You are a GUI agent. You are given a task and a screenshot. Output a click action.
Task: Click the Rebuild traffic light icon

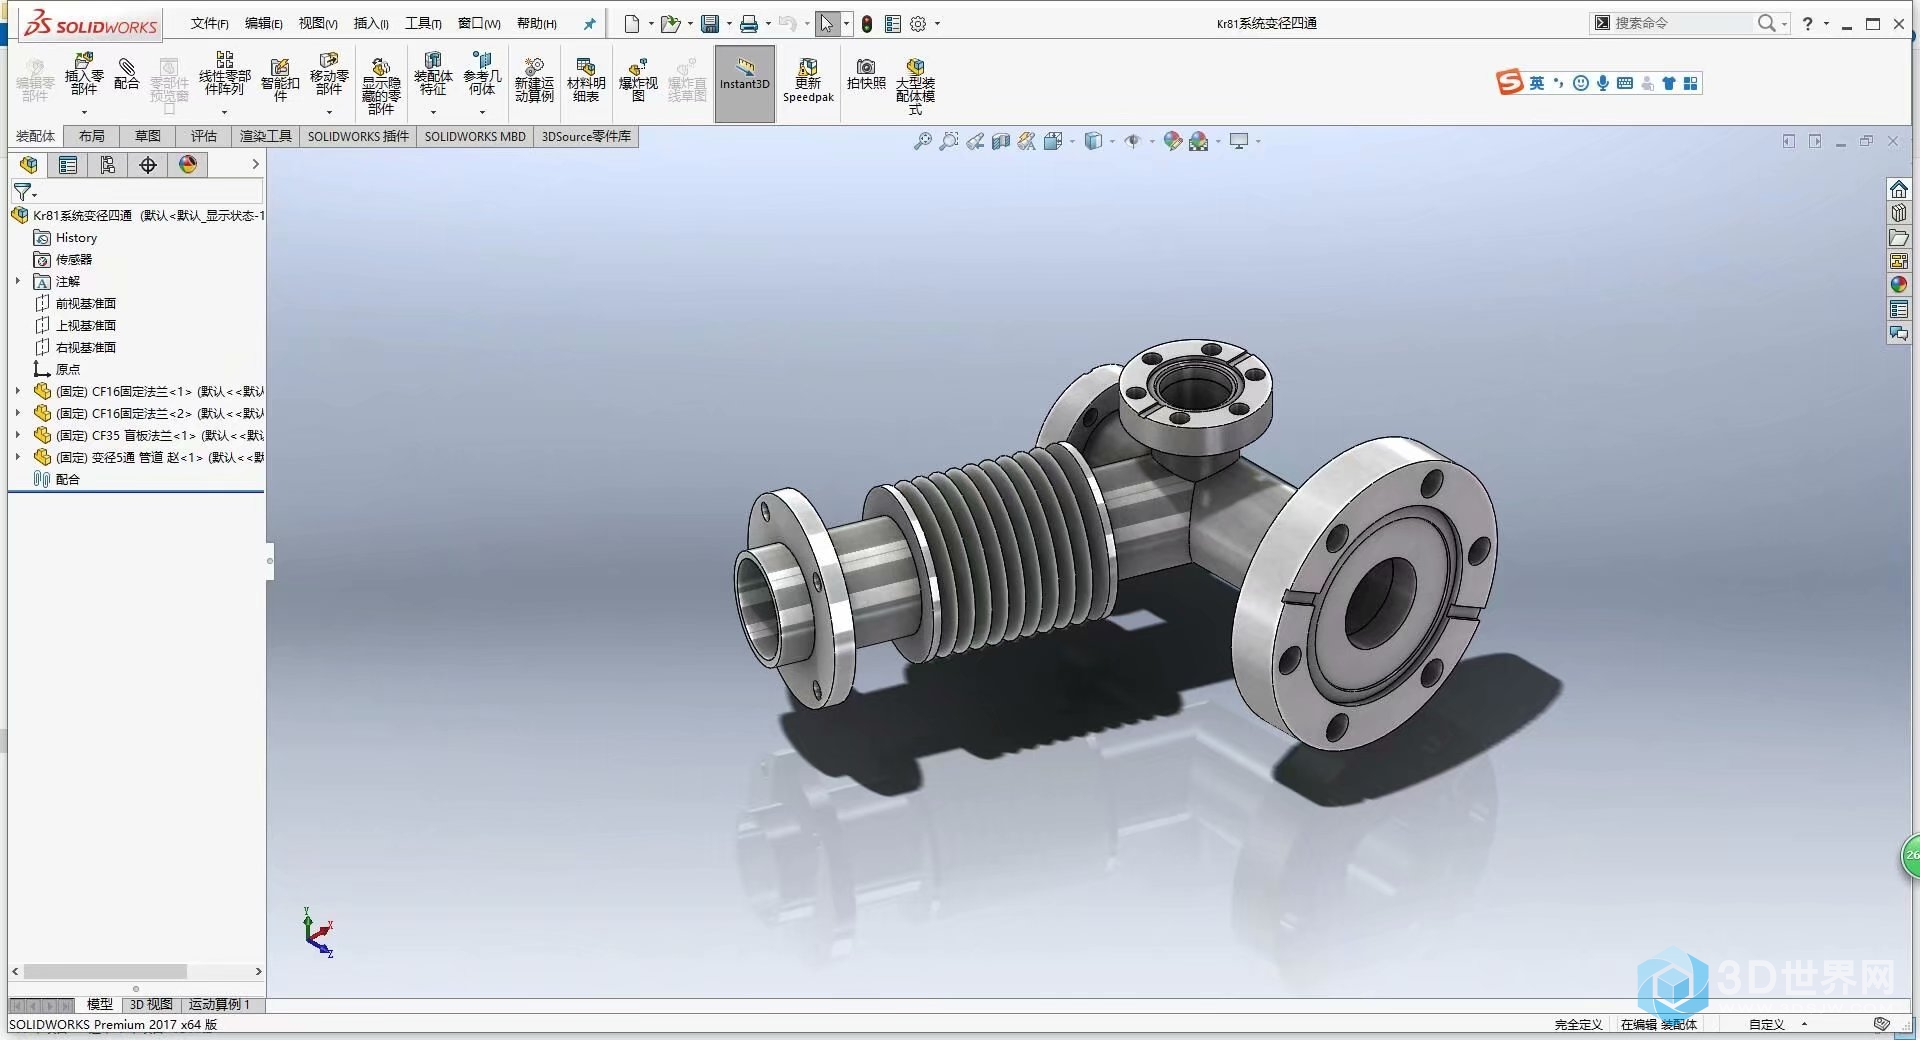(867, 23)
